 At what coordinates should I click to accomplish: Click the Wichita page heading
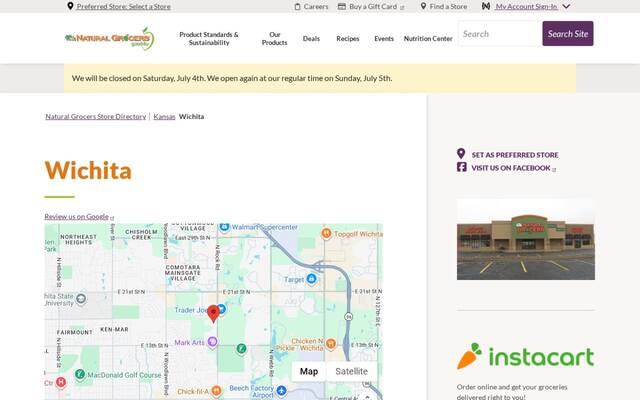point(88,170)
